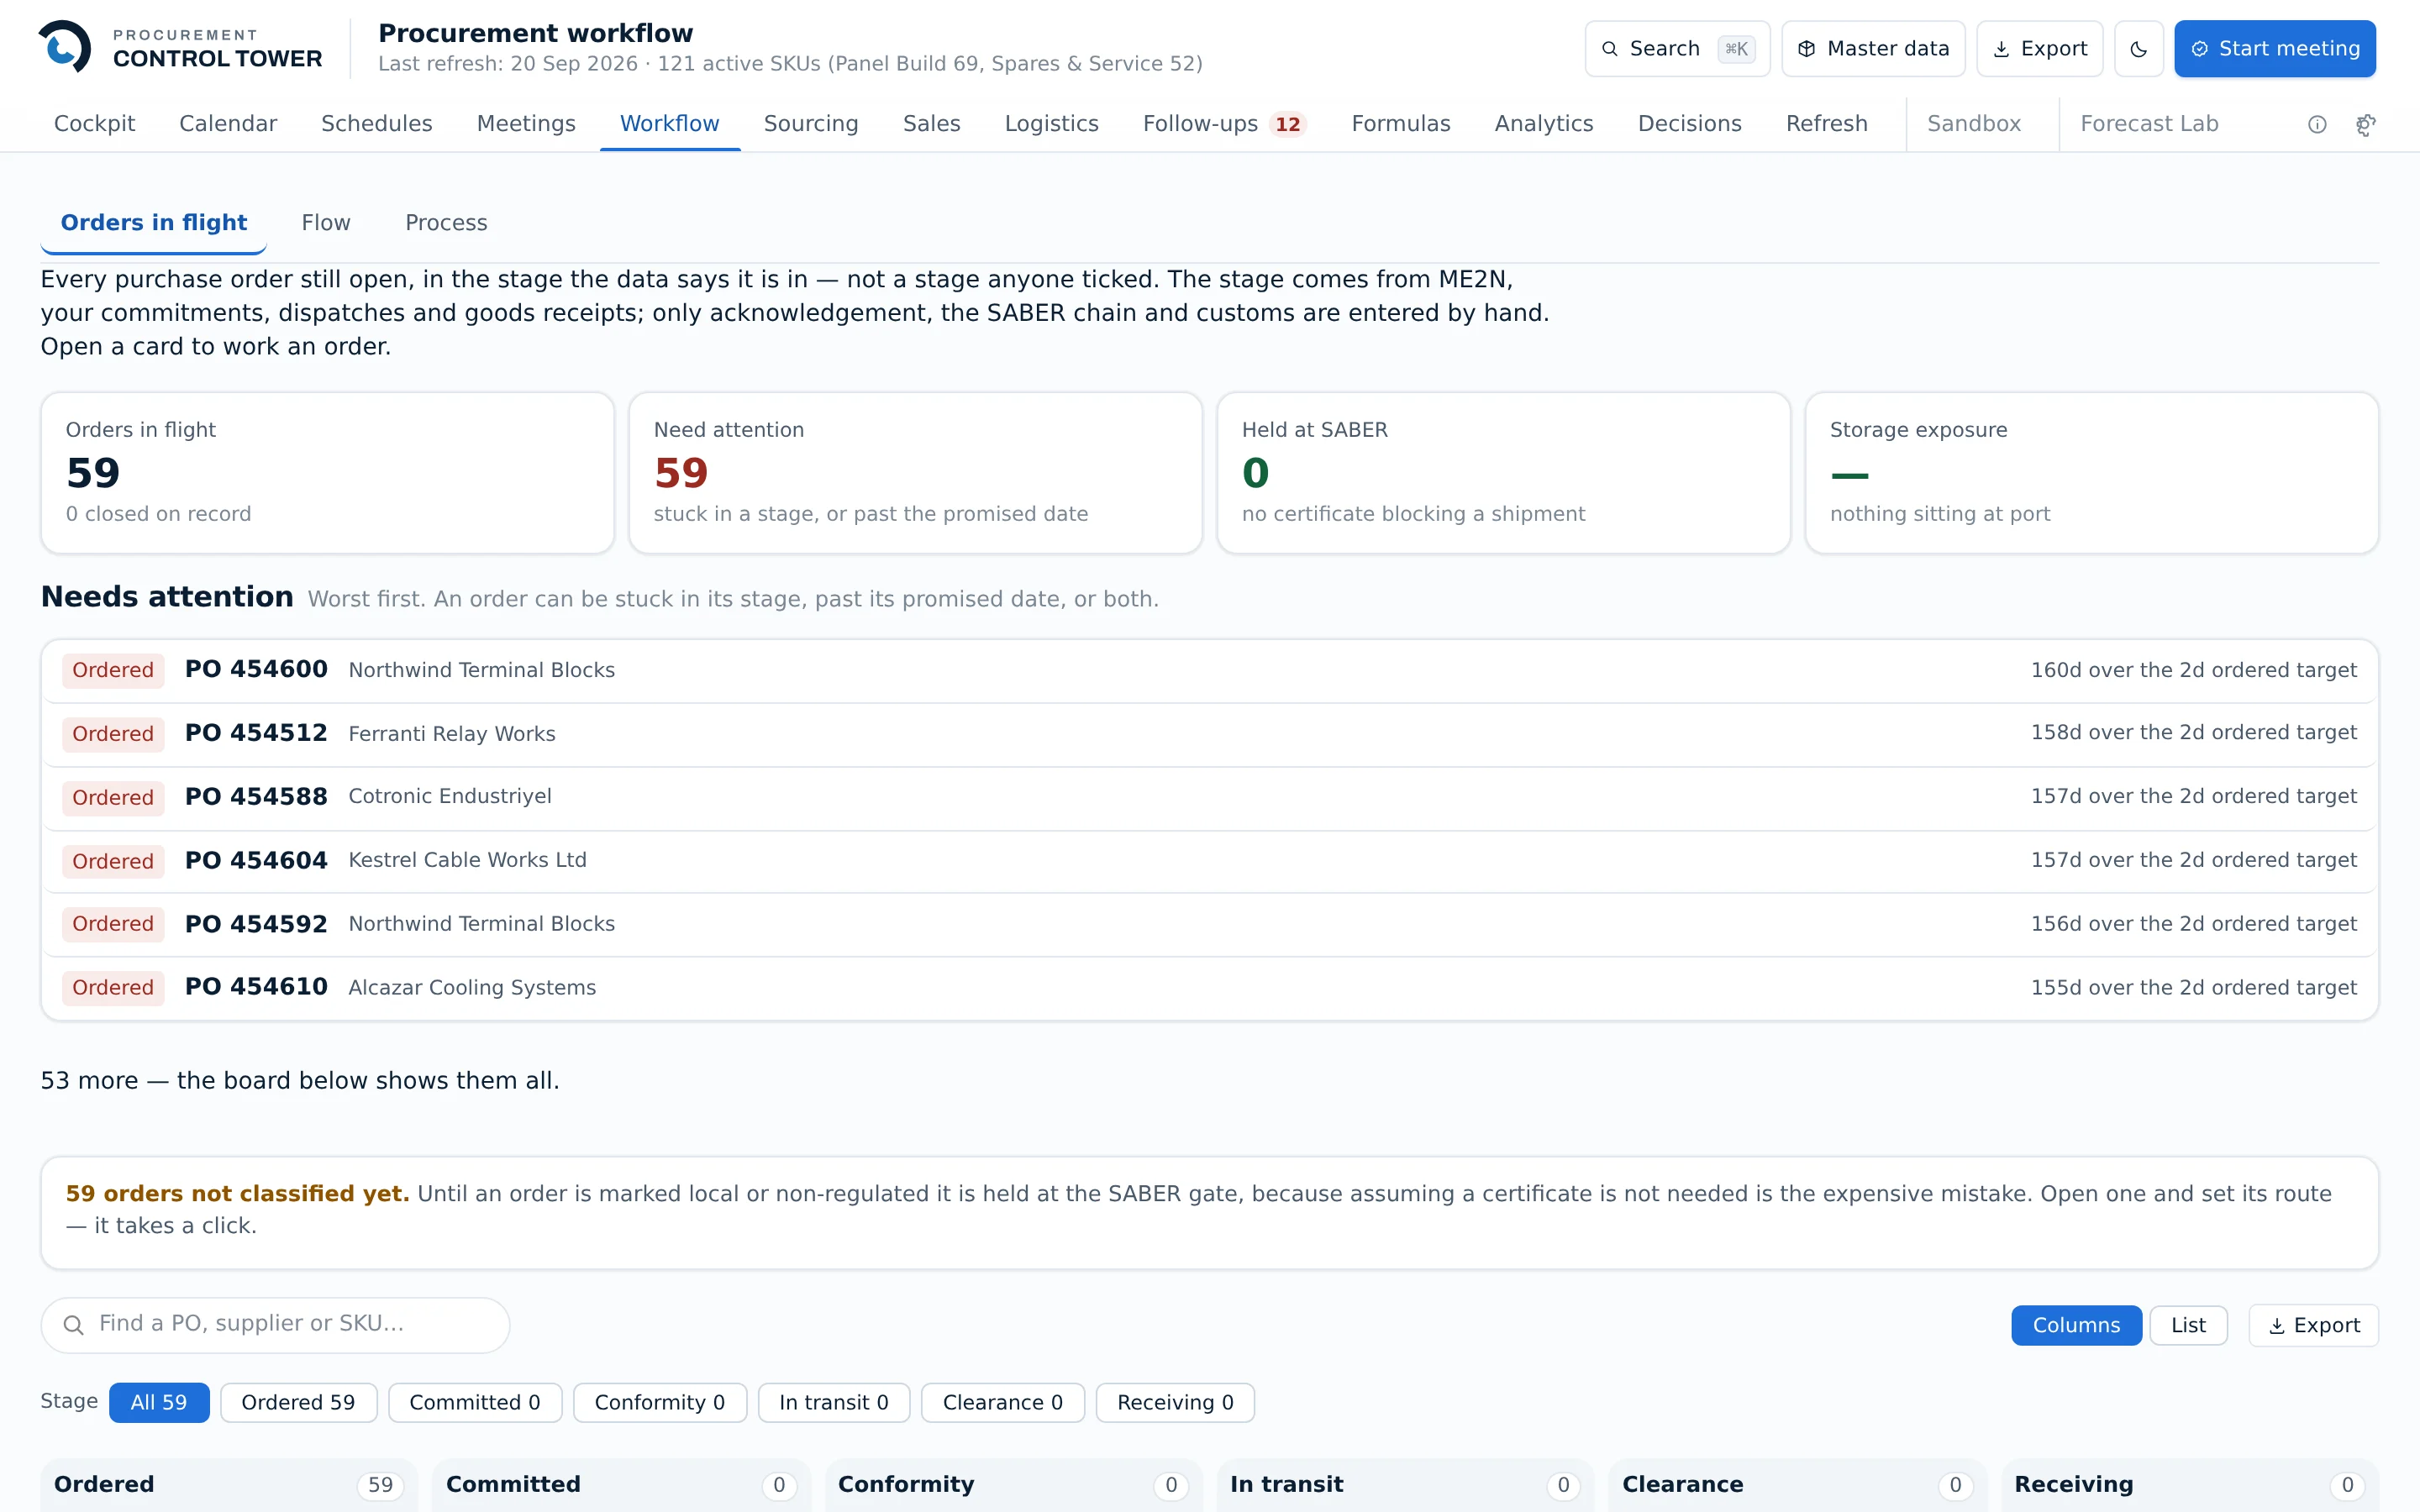Viewport: 2420px width, 1512px height.
Task: Open PO 454592 Northwind Terminal Blocks row
Action: tap(1209, 924)
